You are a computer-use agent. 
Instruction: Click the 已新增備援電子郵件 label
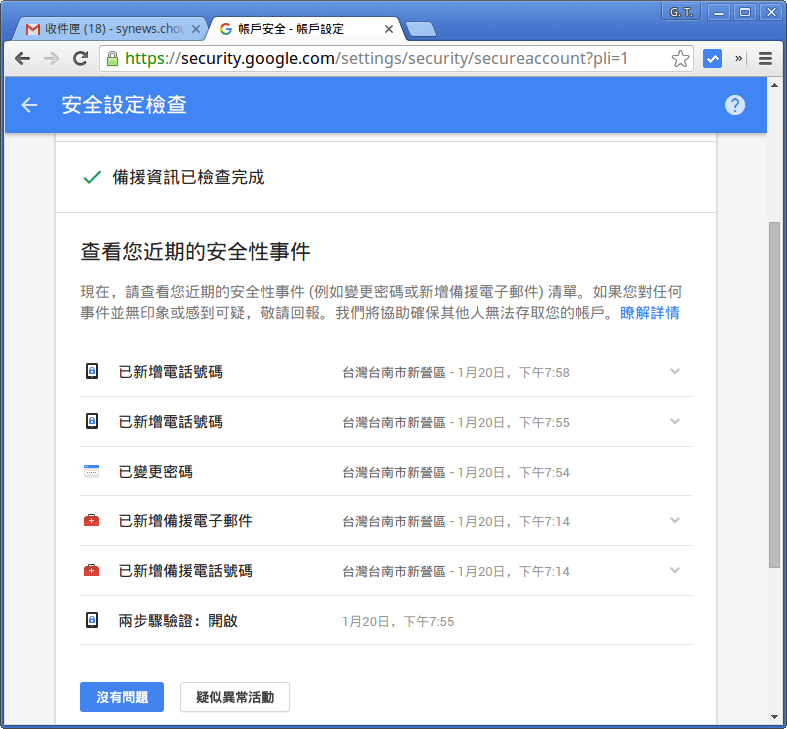coord(185,521)
